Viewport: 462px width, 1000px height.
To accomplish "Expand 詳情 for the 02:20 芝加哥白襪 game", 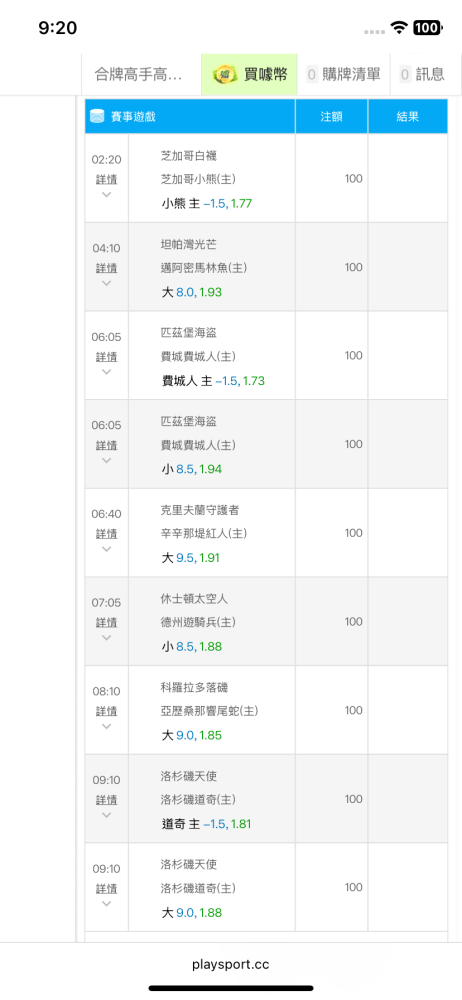I will pyautogui.click(x=107, y=180).
